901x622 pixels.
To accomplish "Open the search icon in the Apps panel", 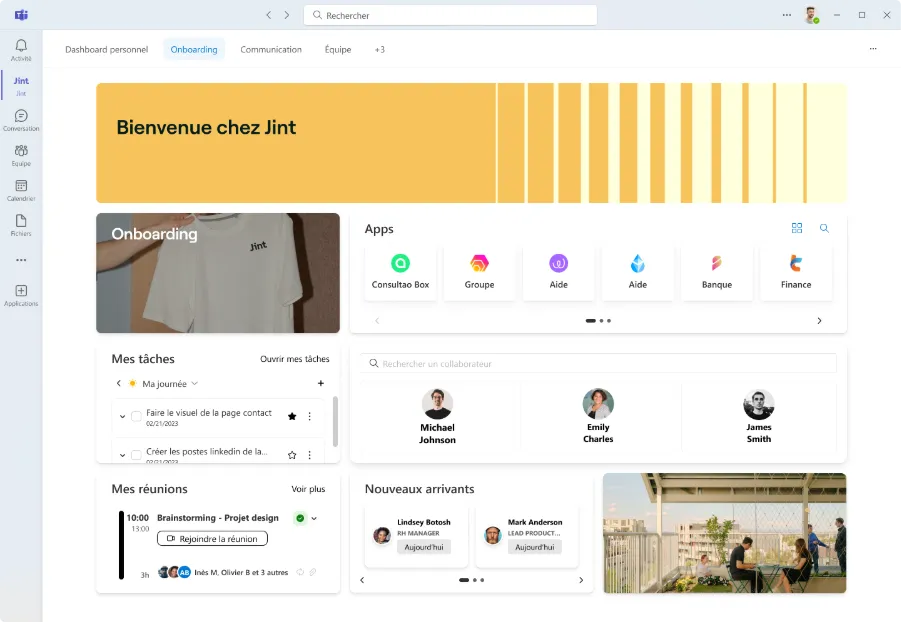I will (x=823, y=228).
